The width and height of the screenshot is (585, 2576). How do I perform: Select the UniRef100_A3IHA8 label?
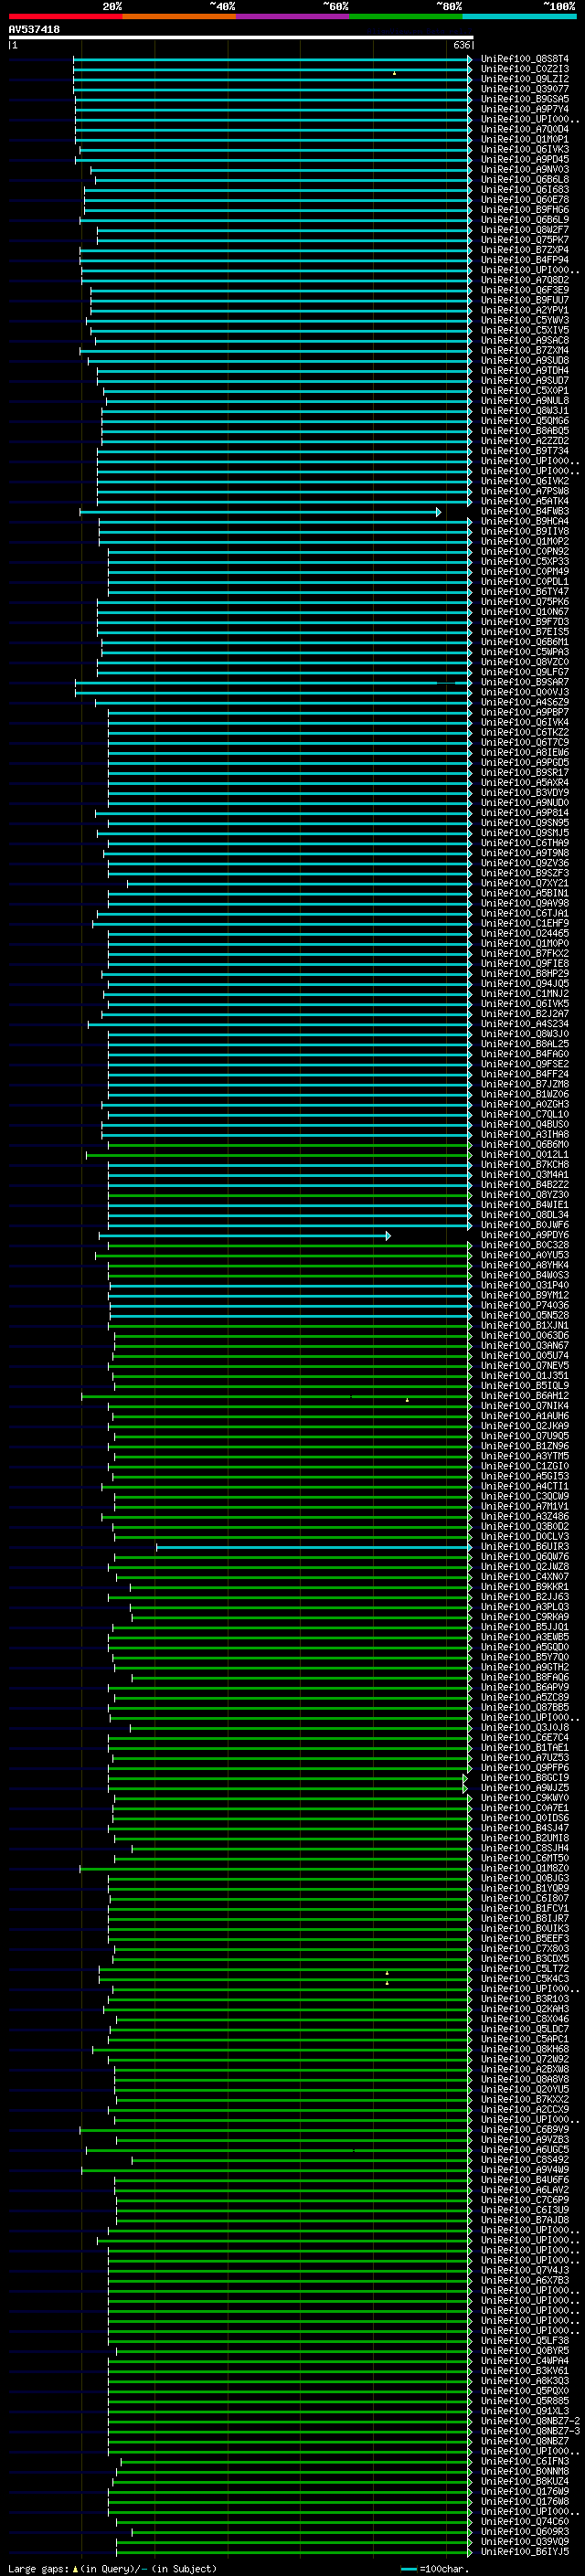(525, 1135)
